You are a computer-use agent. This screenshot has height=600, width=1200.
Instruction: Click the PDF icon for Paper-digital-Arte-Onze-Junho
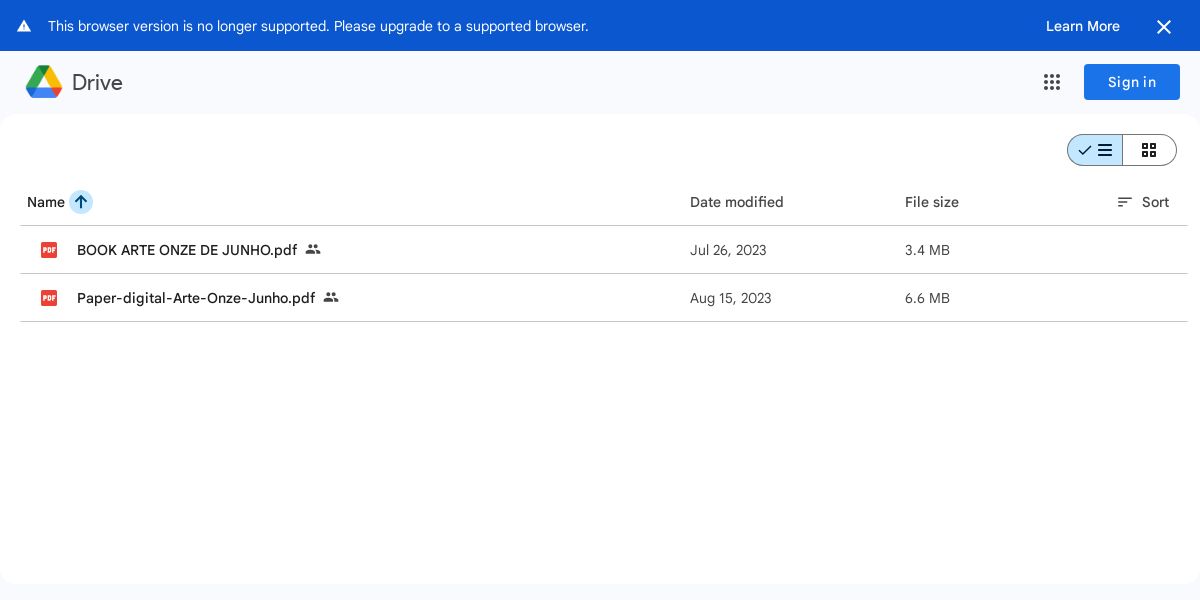coord(49,298)
